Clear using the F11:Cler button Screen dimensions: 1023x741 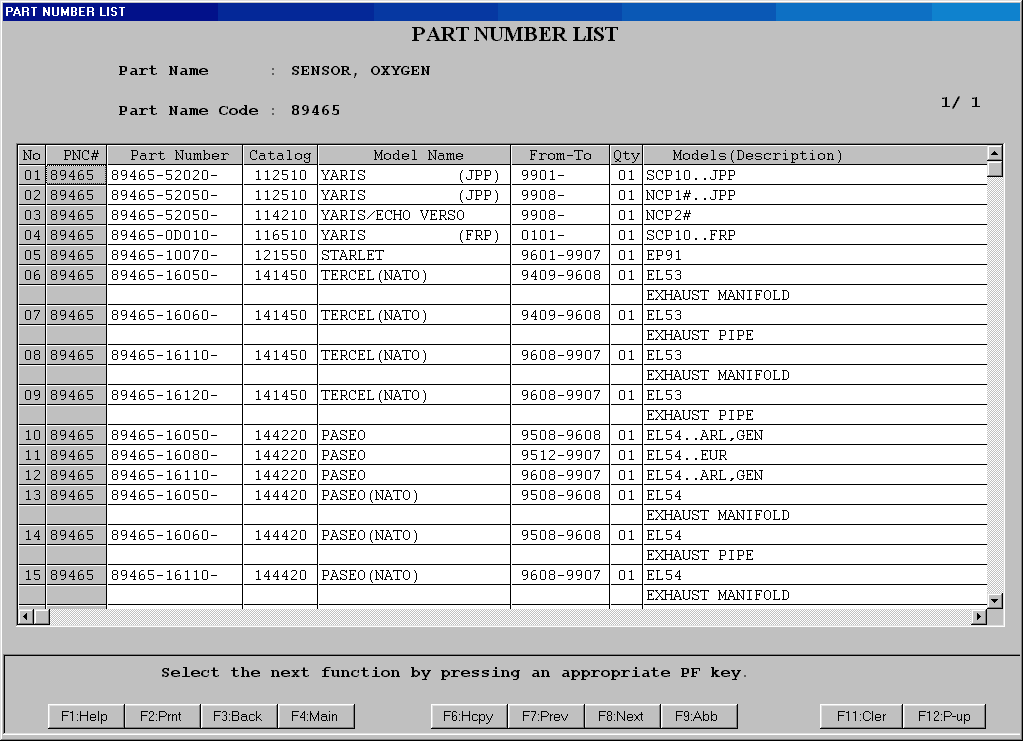(861, 716)
